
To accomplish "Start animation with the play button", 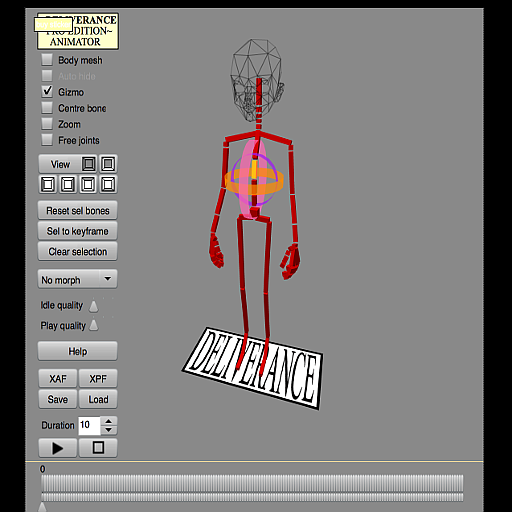I will (58, 448).
